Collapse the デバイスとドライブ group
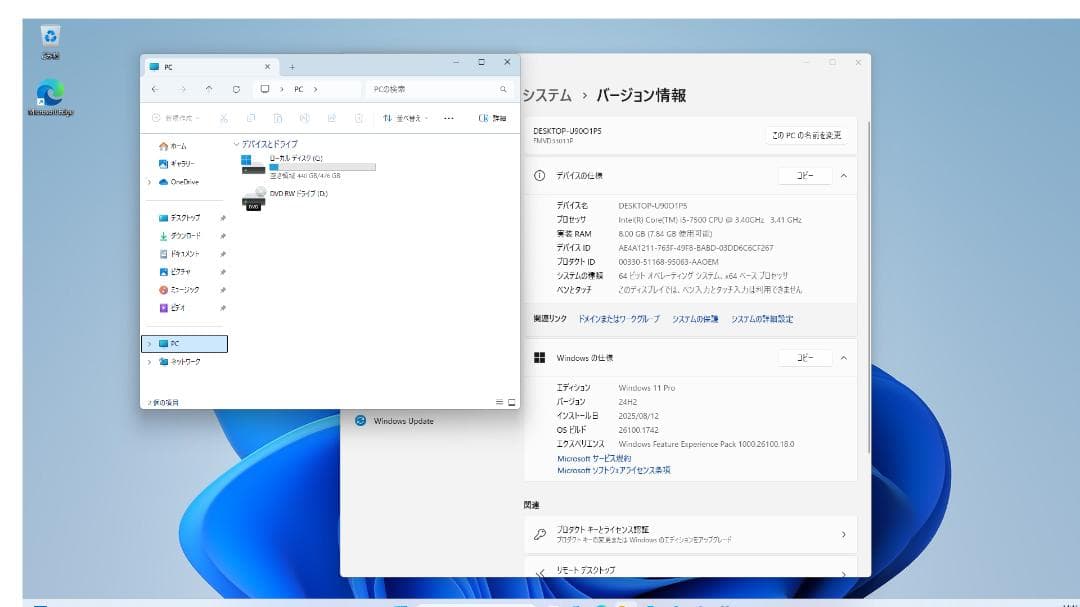The image size is (1080, 607). pyautogui.click(x=238, y=145)
